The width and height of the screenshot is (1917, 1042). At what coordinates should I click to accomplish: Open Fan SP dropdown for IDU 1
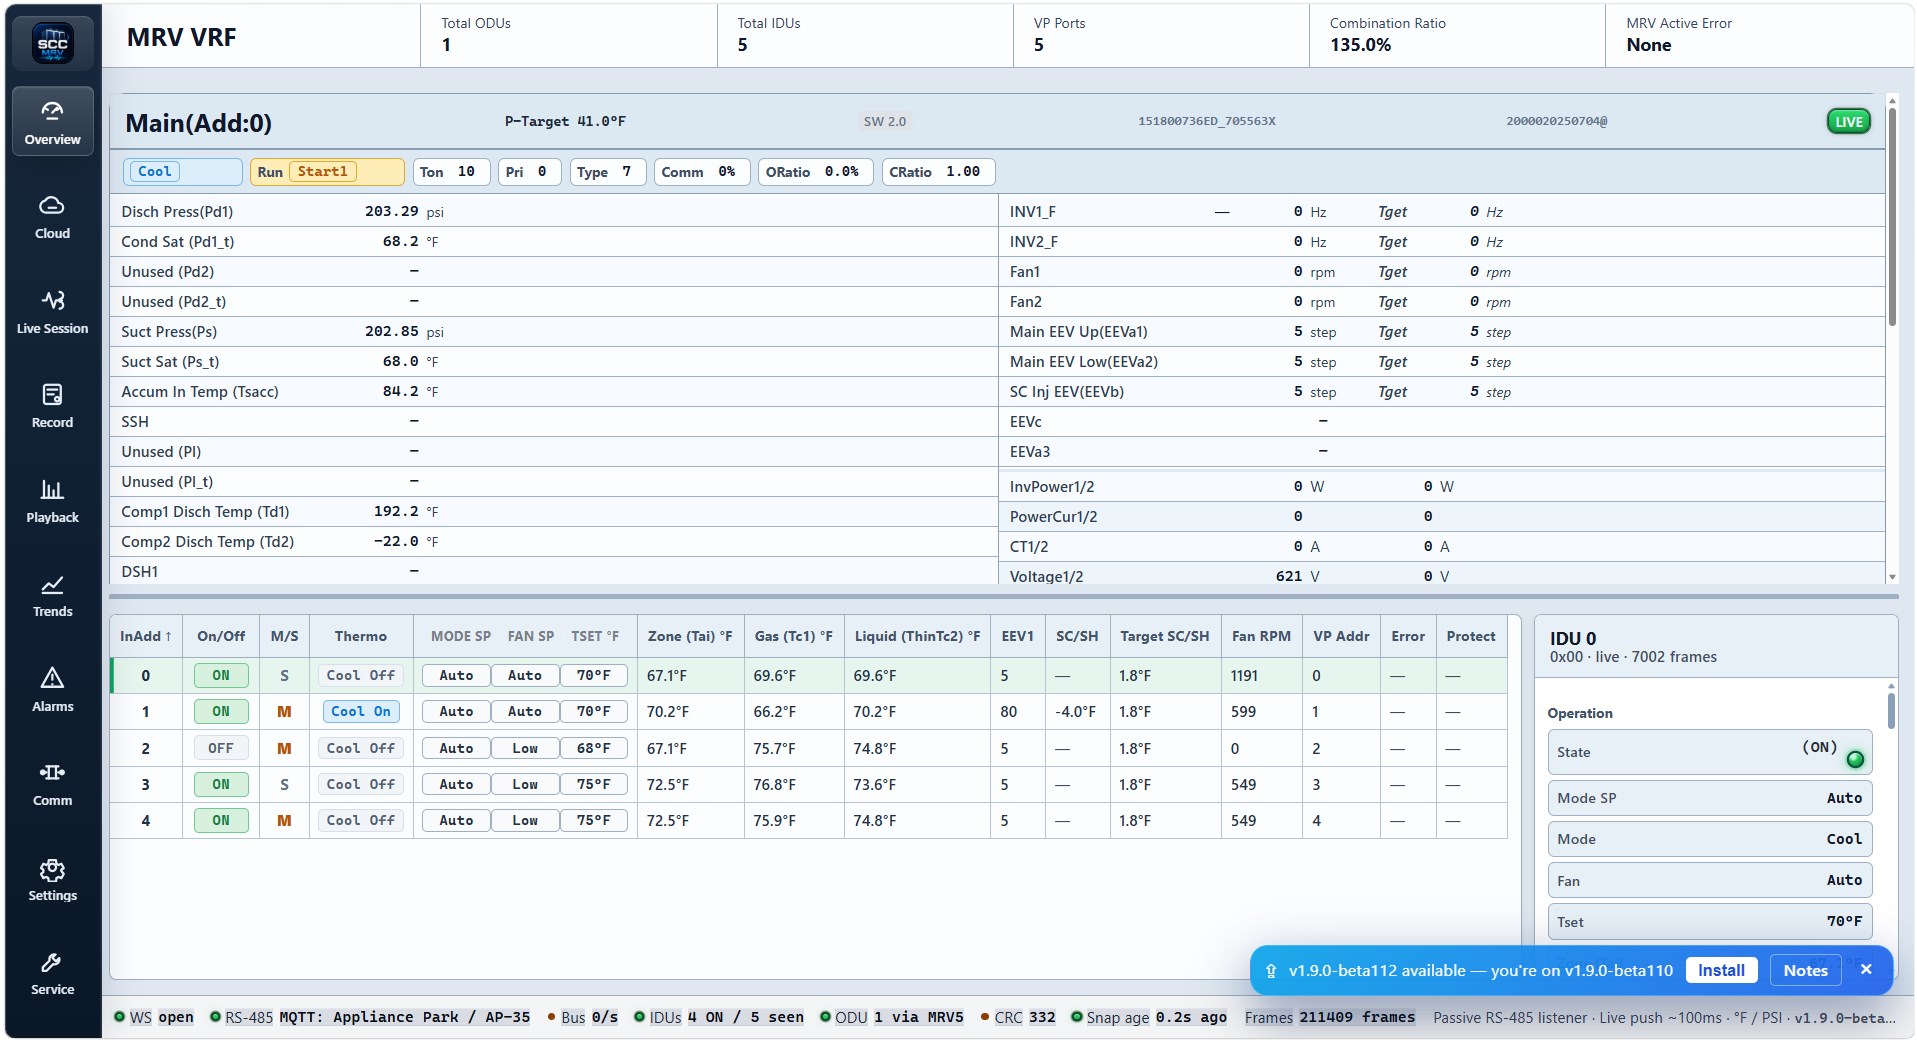pyautogui.click(x=525, y=712)
